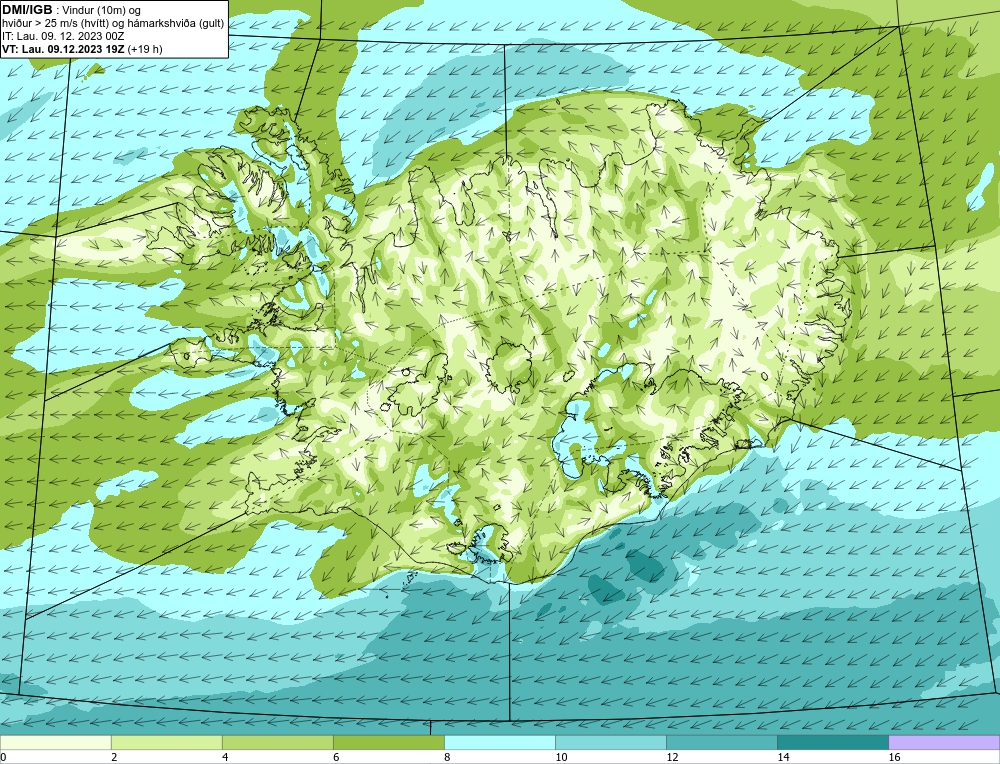The image size is (1000, 764).
Task: Click legend scale label "4"
Action: click(x=225, y=757)
